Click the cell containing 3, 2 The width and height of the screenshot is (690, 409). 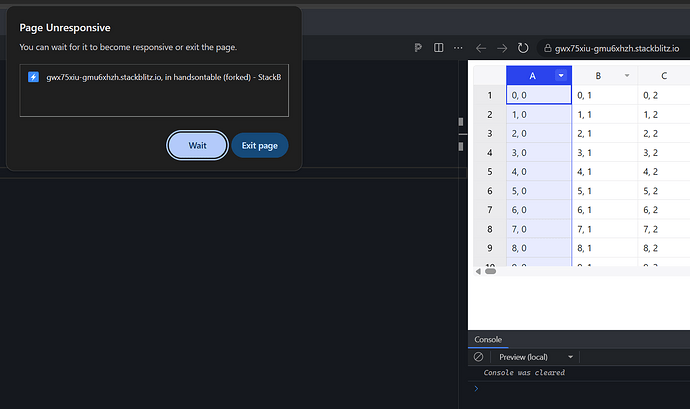click(x=664, y=153)
